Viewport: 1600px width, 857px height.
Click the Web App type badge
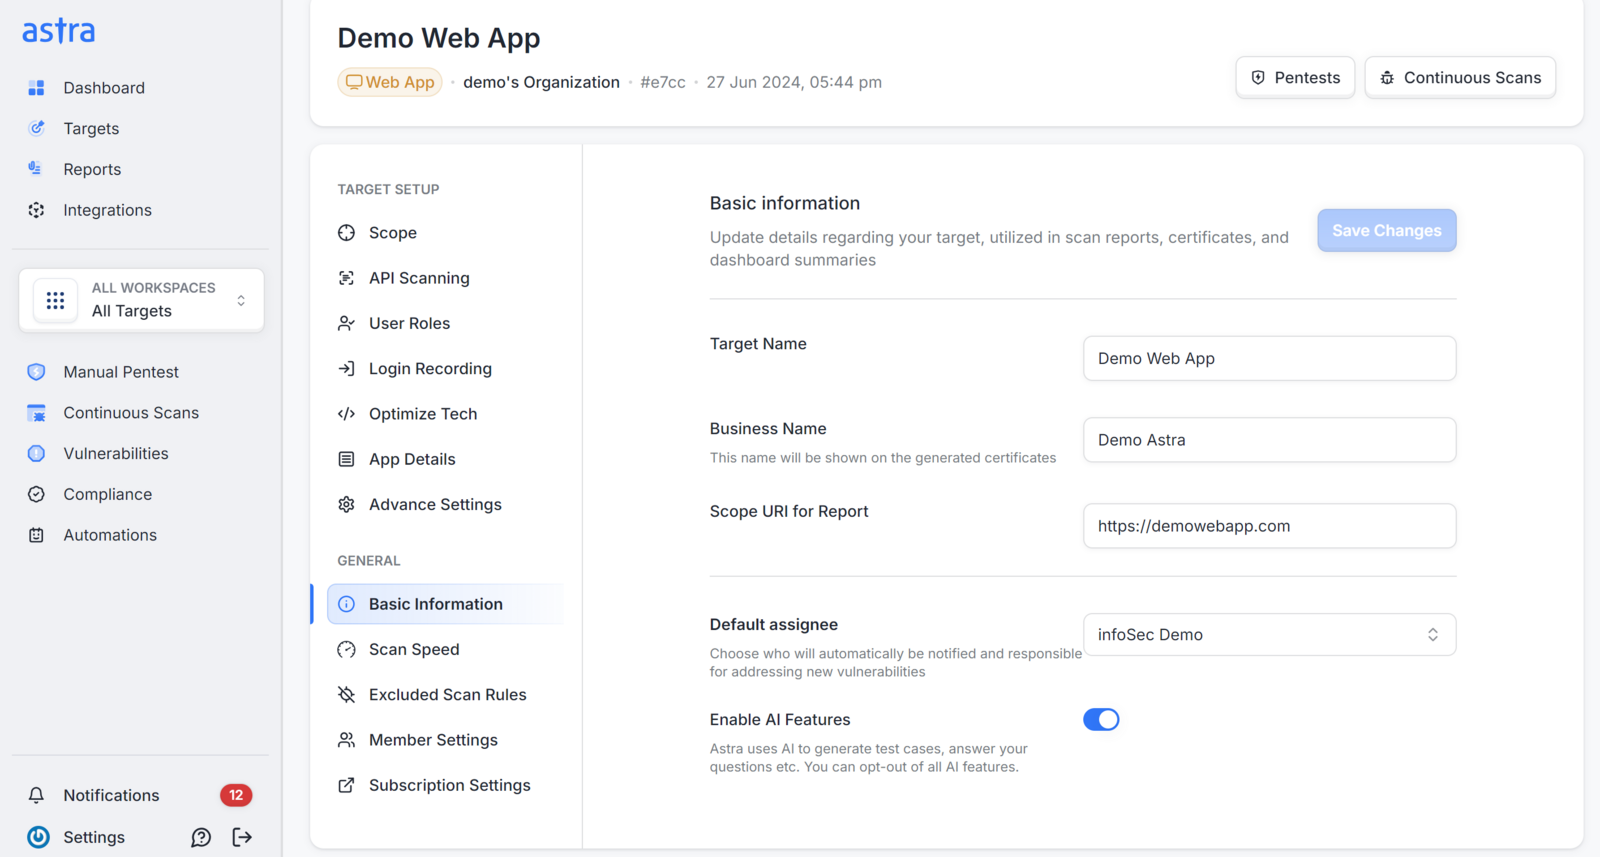(x=390, y=82)
